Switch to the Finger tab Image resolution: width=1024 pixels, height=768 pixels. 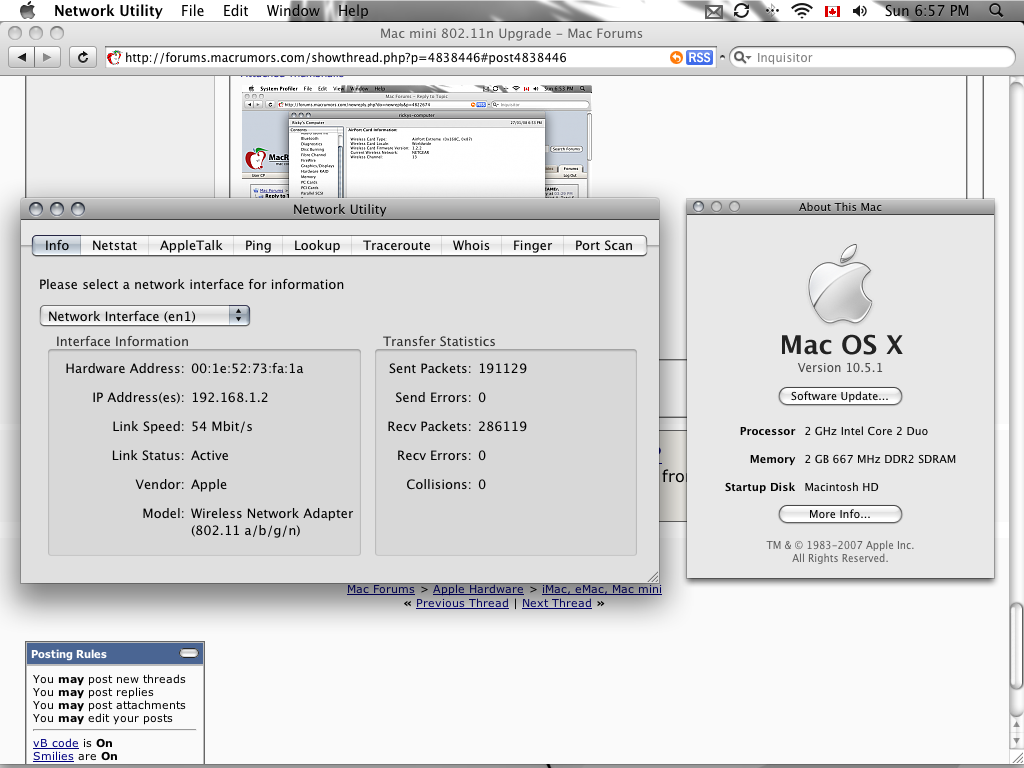click(x=532, y=246)
